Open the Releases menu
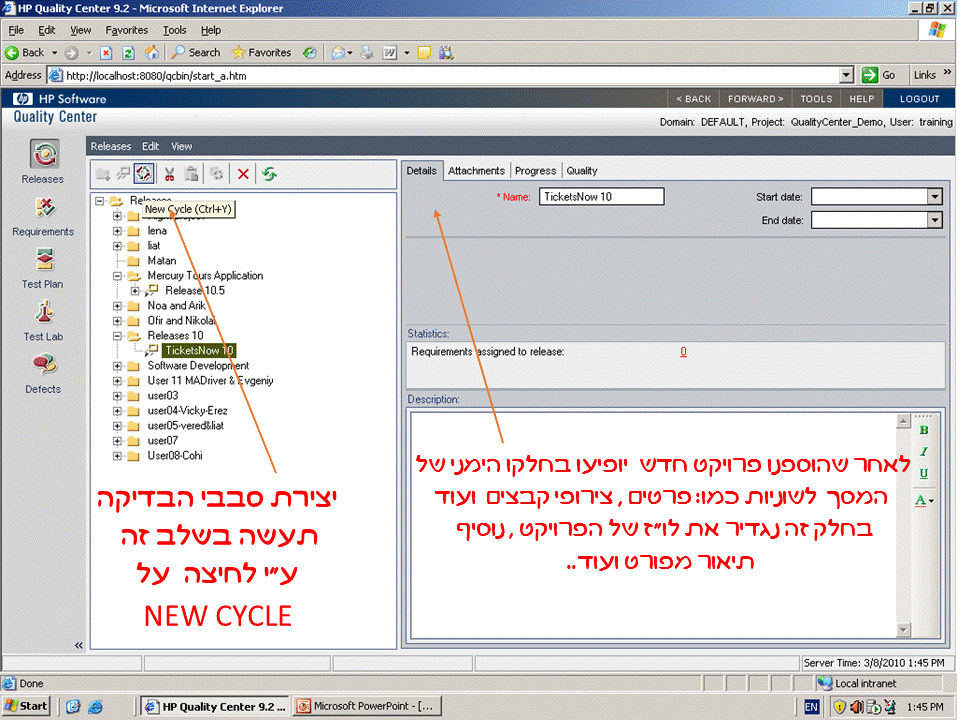 click(111, 146)
